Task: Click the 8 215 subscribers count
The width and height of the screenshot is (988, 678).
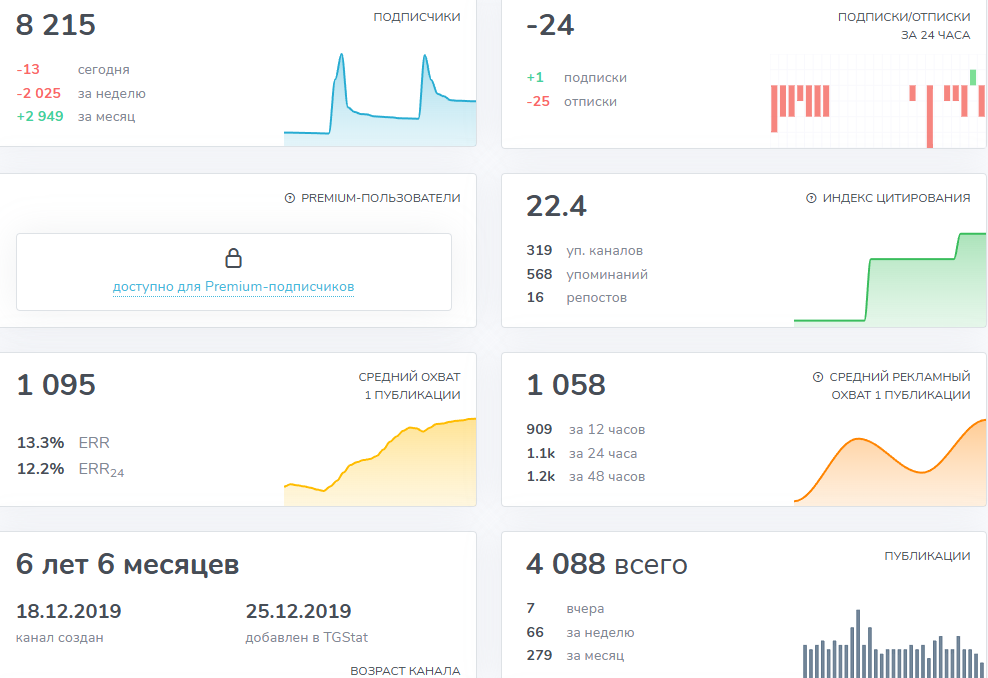Action: [x=55, y=25]
